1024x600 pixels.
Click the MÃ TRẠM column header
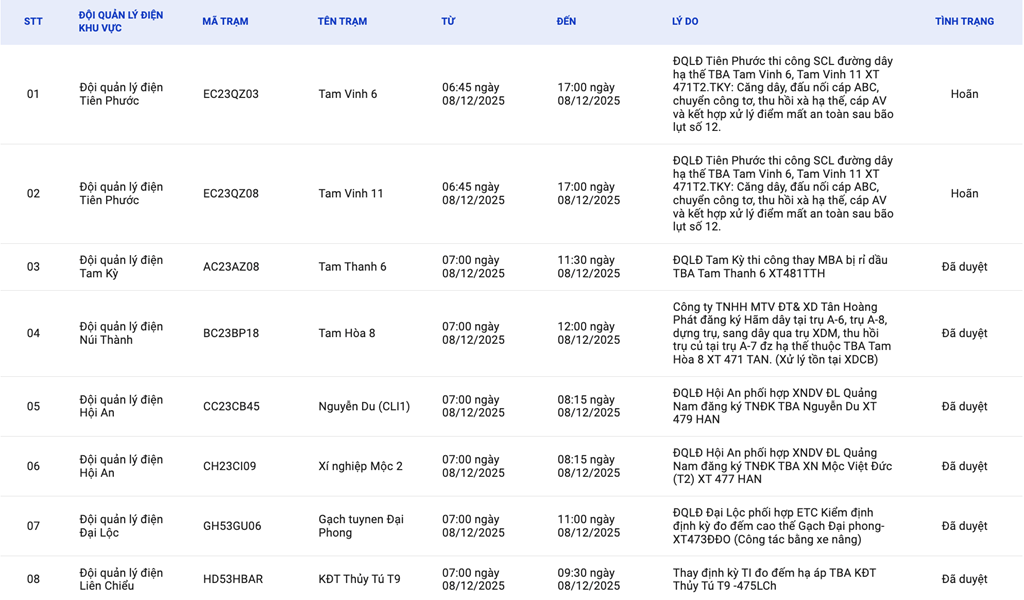[x=225, y=22]
